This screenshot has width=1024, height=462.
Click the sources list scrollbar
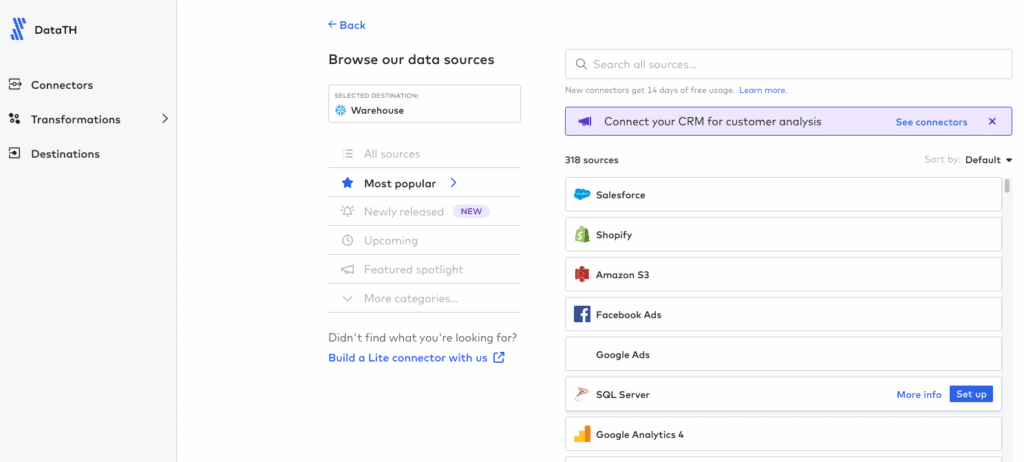point(1008,186)
